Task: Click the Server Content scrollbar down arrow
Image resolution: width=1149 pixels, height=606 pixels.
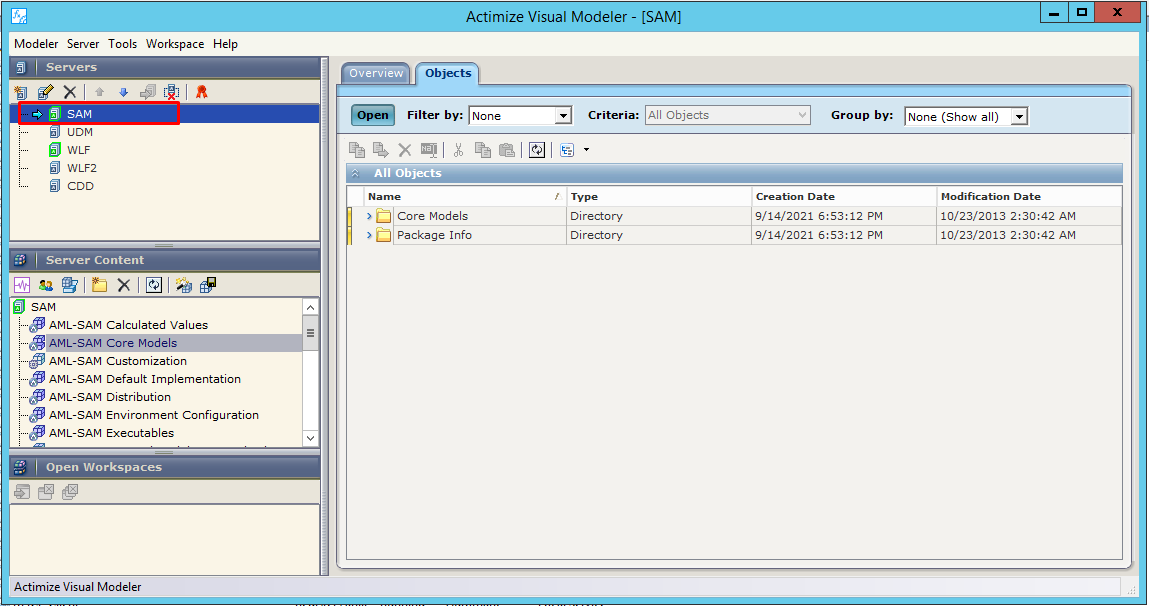Action: pyautogui.click(x=311, y=438)
